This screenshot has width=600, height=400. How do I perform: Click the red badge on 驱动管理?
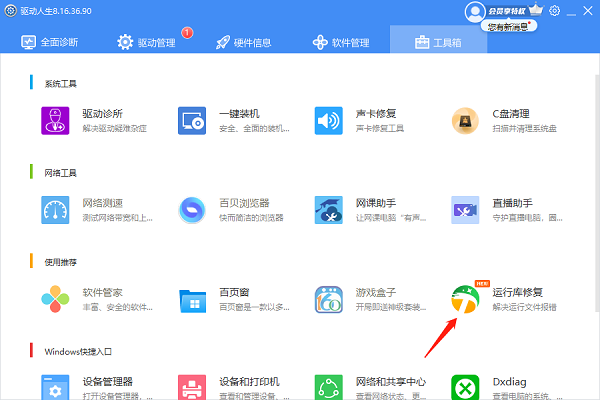[187, 33]
